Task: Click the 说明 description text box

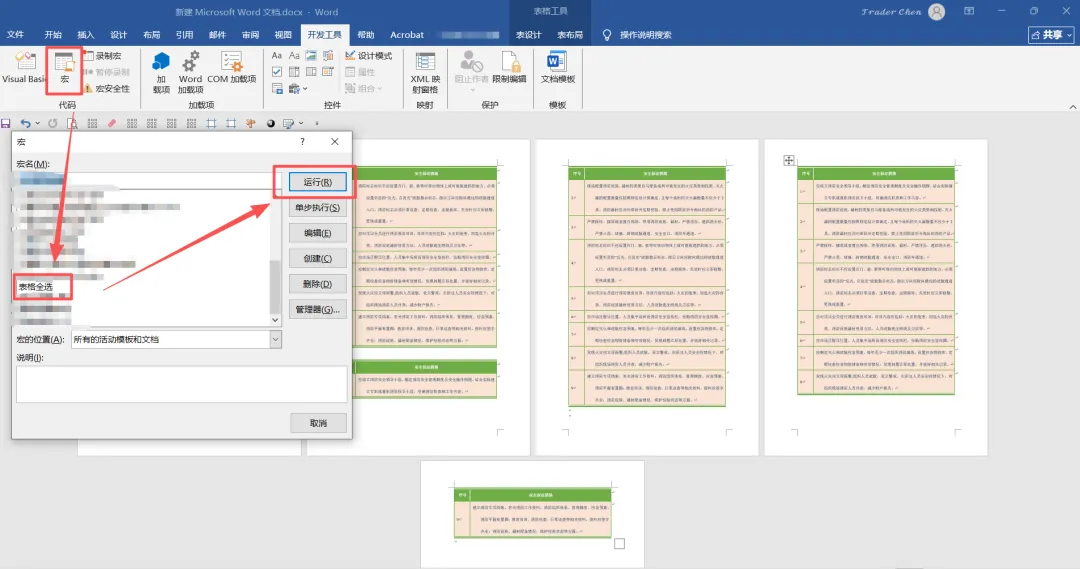Action: (182, 384)
